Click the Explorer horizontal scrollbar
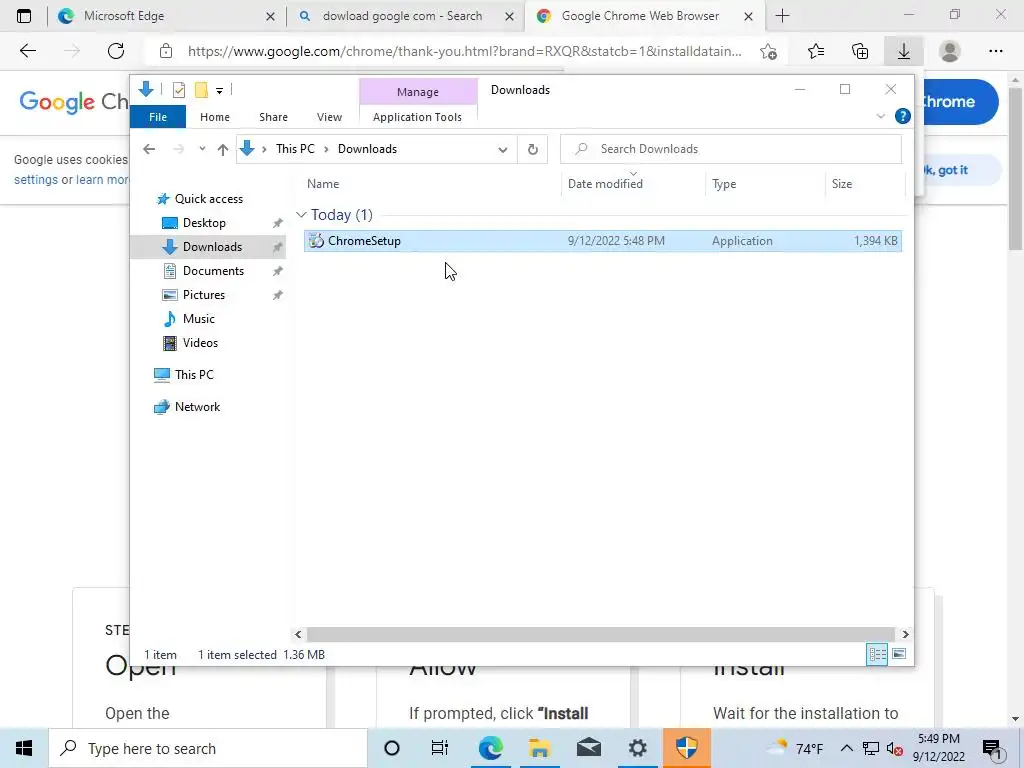The width and height of the screenshot is (1024, 768). tap(600, 634)
